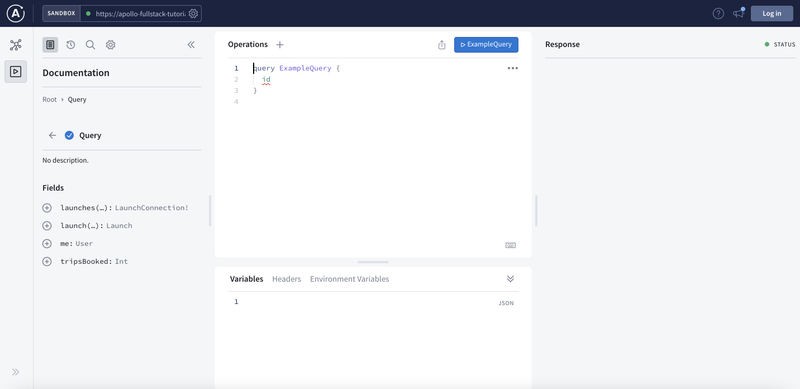Image resolution: width=800 pixels, height=389 pixels.
Task: Open the LaunchConnection! type link
Action: click(x=152, y=208)
